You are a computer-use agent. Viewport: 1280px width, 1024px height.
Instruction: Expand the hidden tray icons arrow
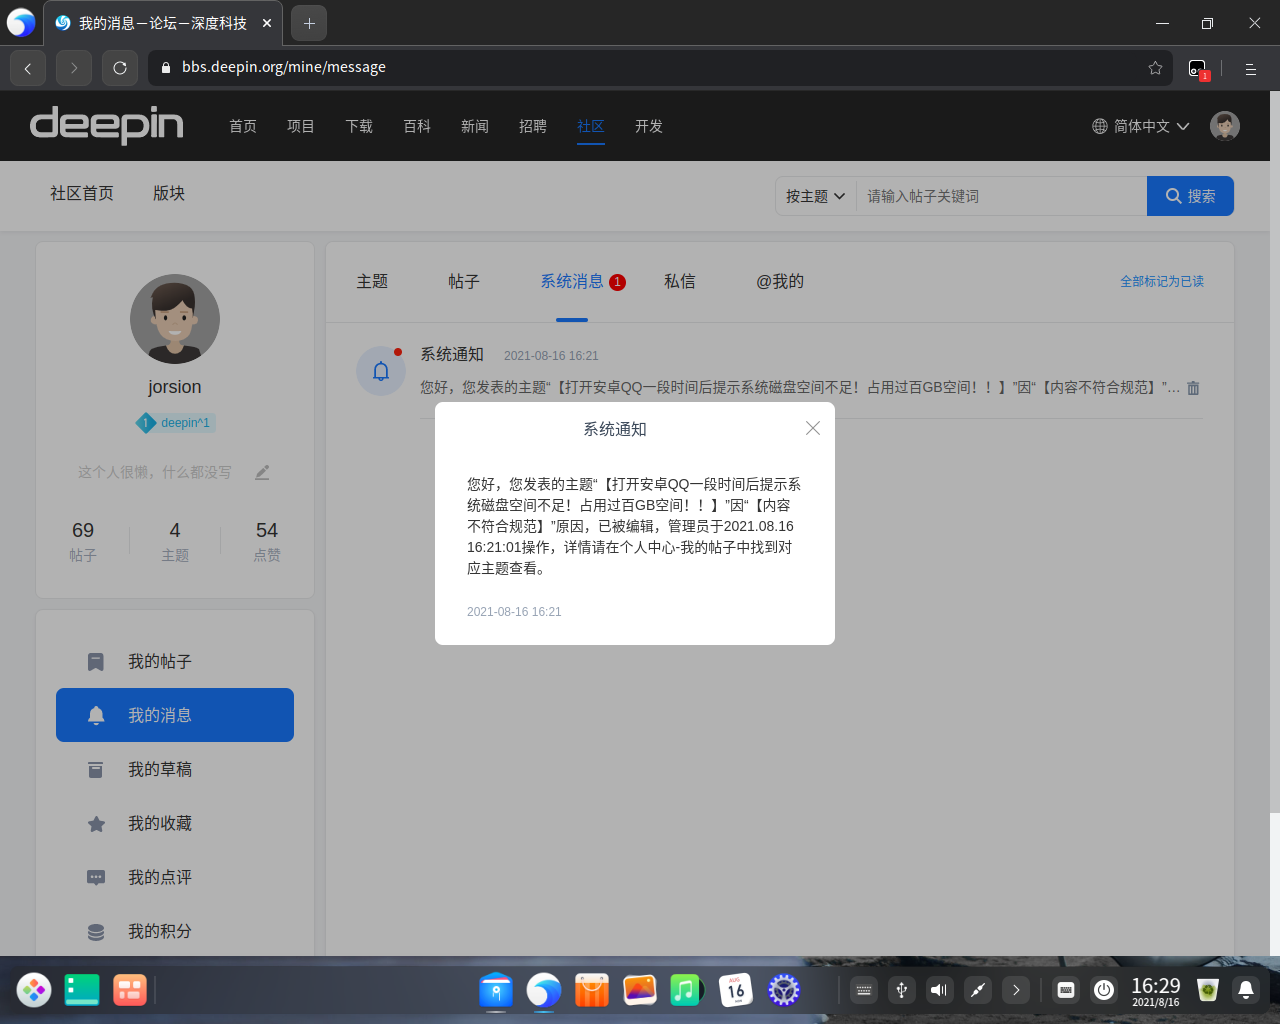1016,990
